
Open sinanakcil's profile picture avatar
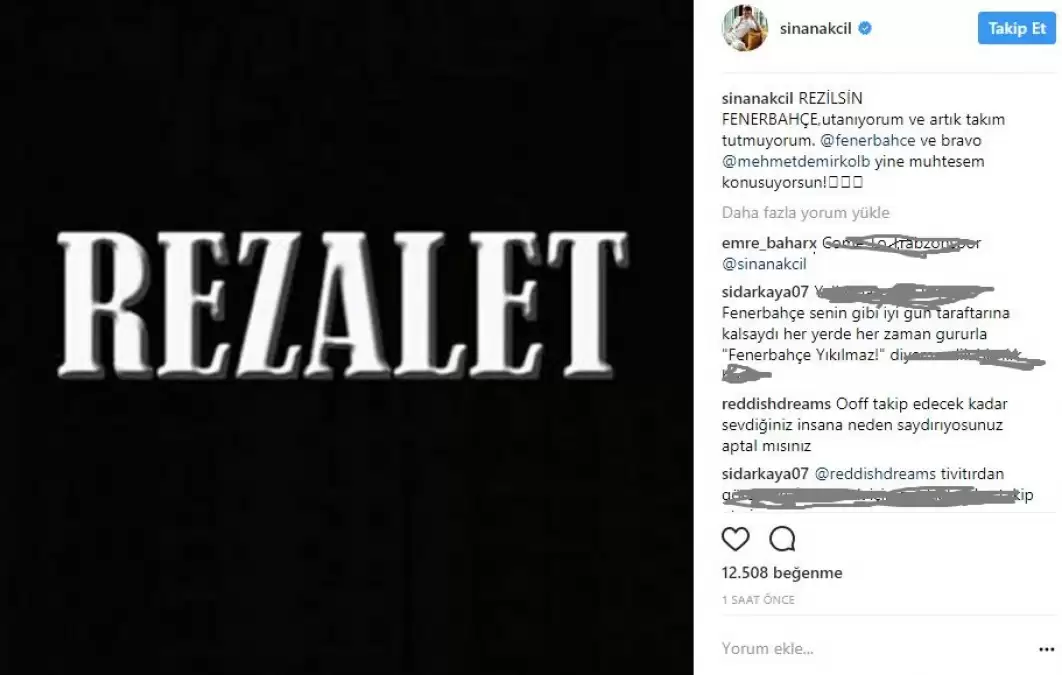[745, 28]
